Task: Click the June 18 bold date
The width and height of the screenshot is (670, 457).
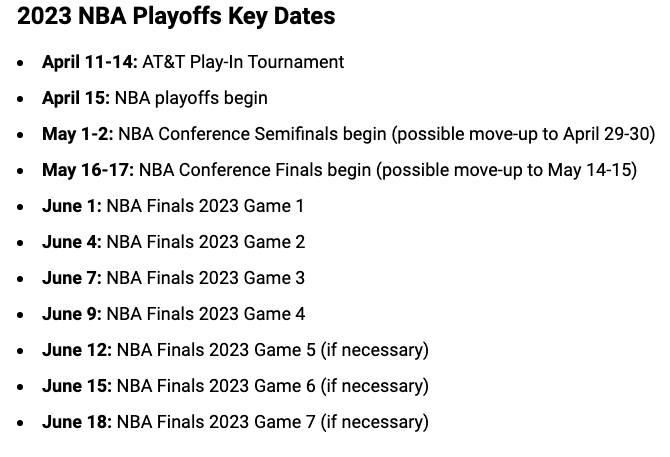Action: [x=77, y=422]
